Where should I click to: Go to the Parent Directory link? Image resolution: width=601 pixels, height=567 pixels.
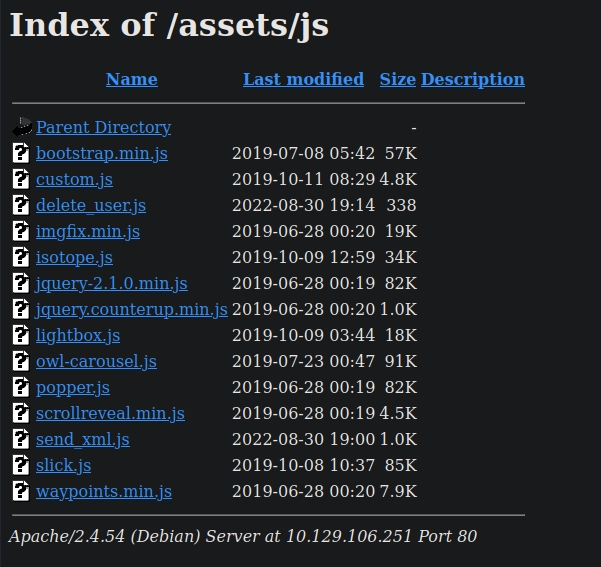coord(103,127)
